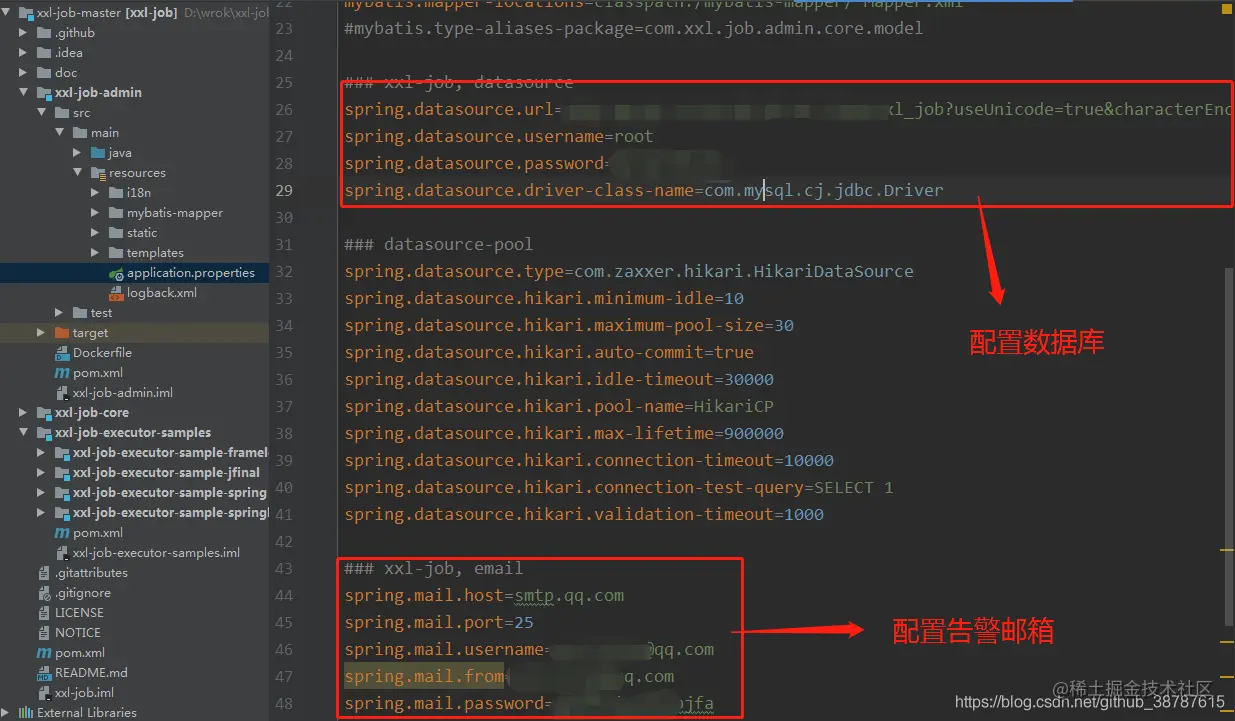This screenshot has width=1235, height=721.
Task: Click line number 29 in gutter
Action: pyautogui.click(x=284, y=190)
